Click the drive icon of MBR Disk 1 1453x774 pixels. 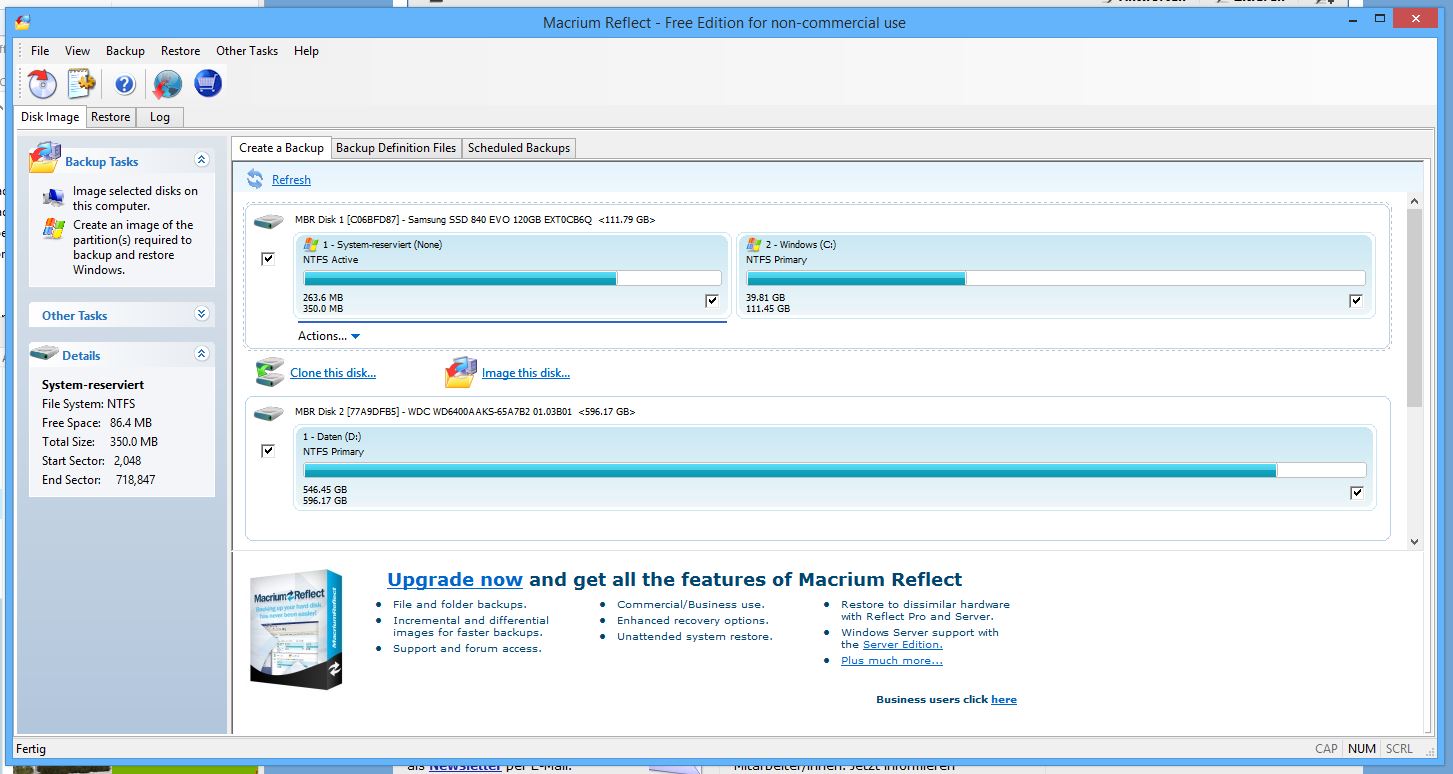268,220
